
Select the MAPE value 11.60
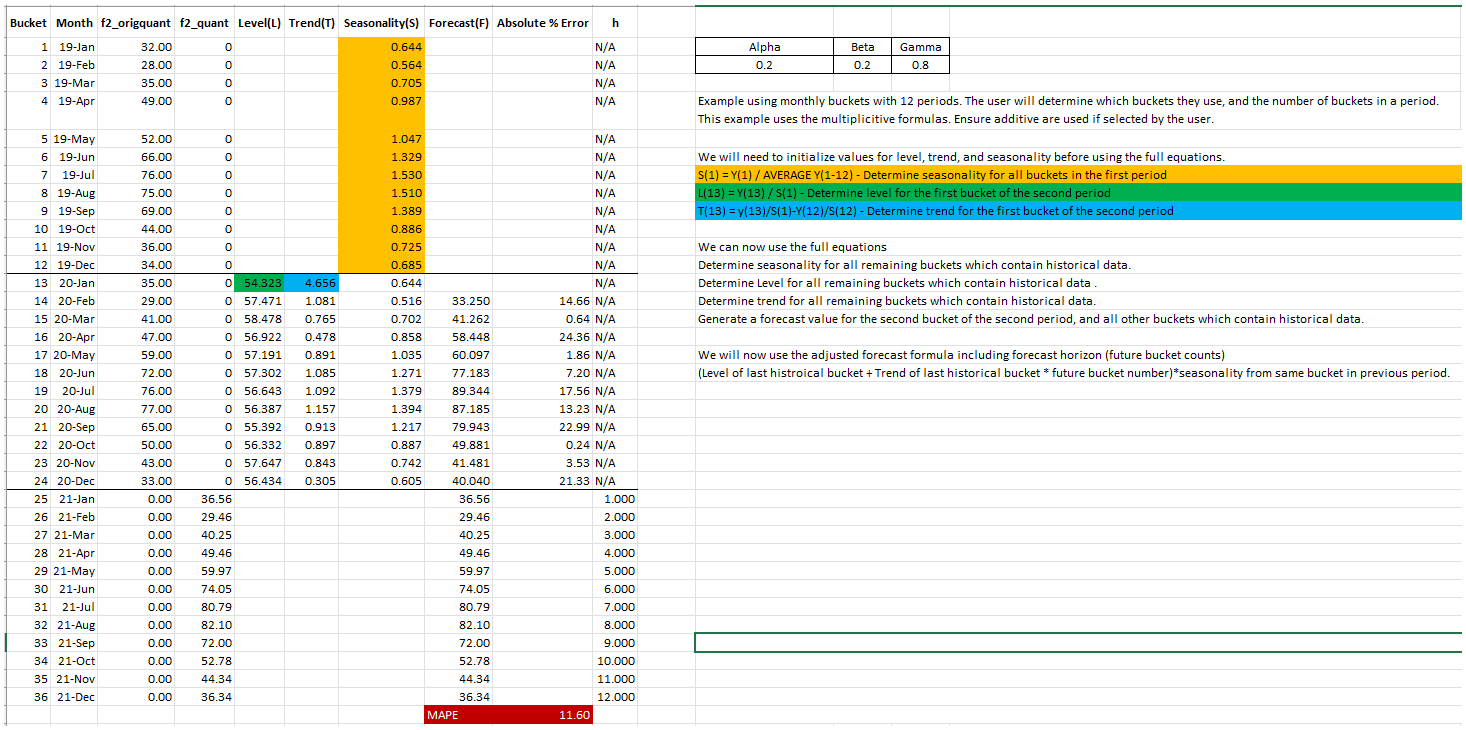542,715
